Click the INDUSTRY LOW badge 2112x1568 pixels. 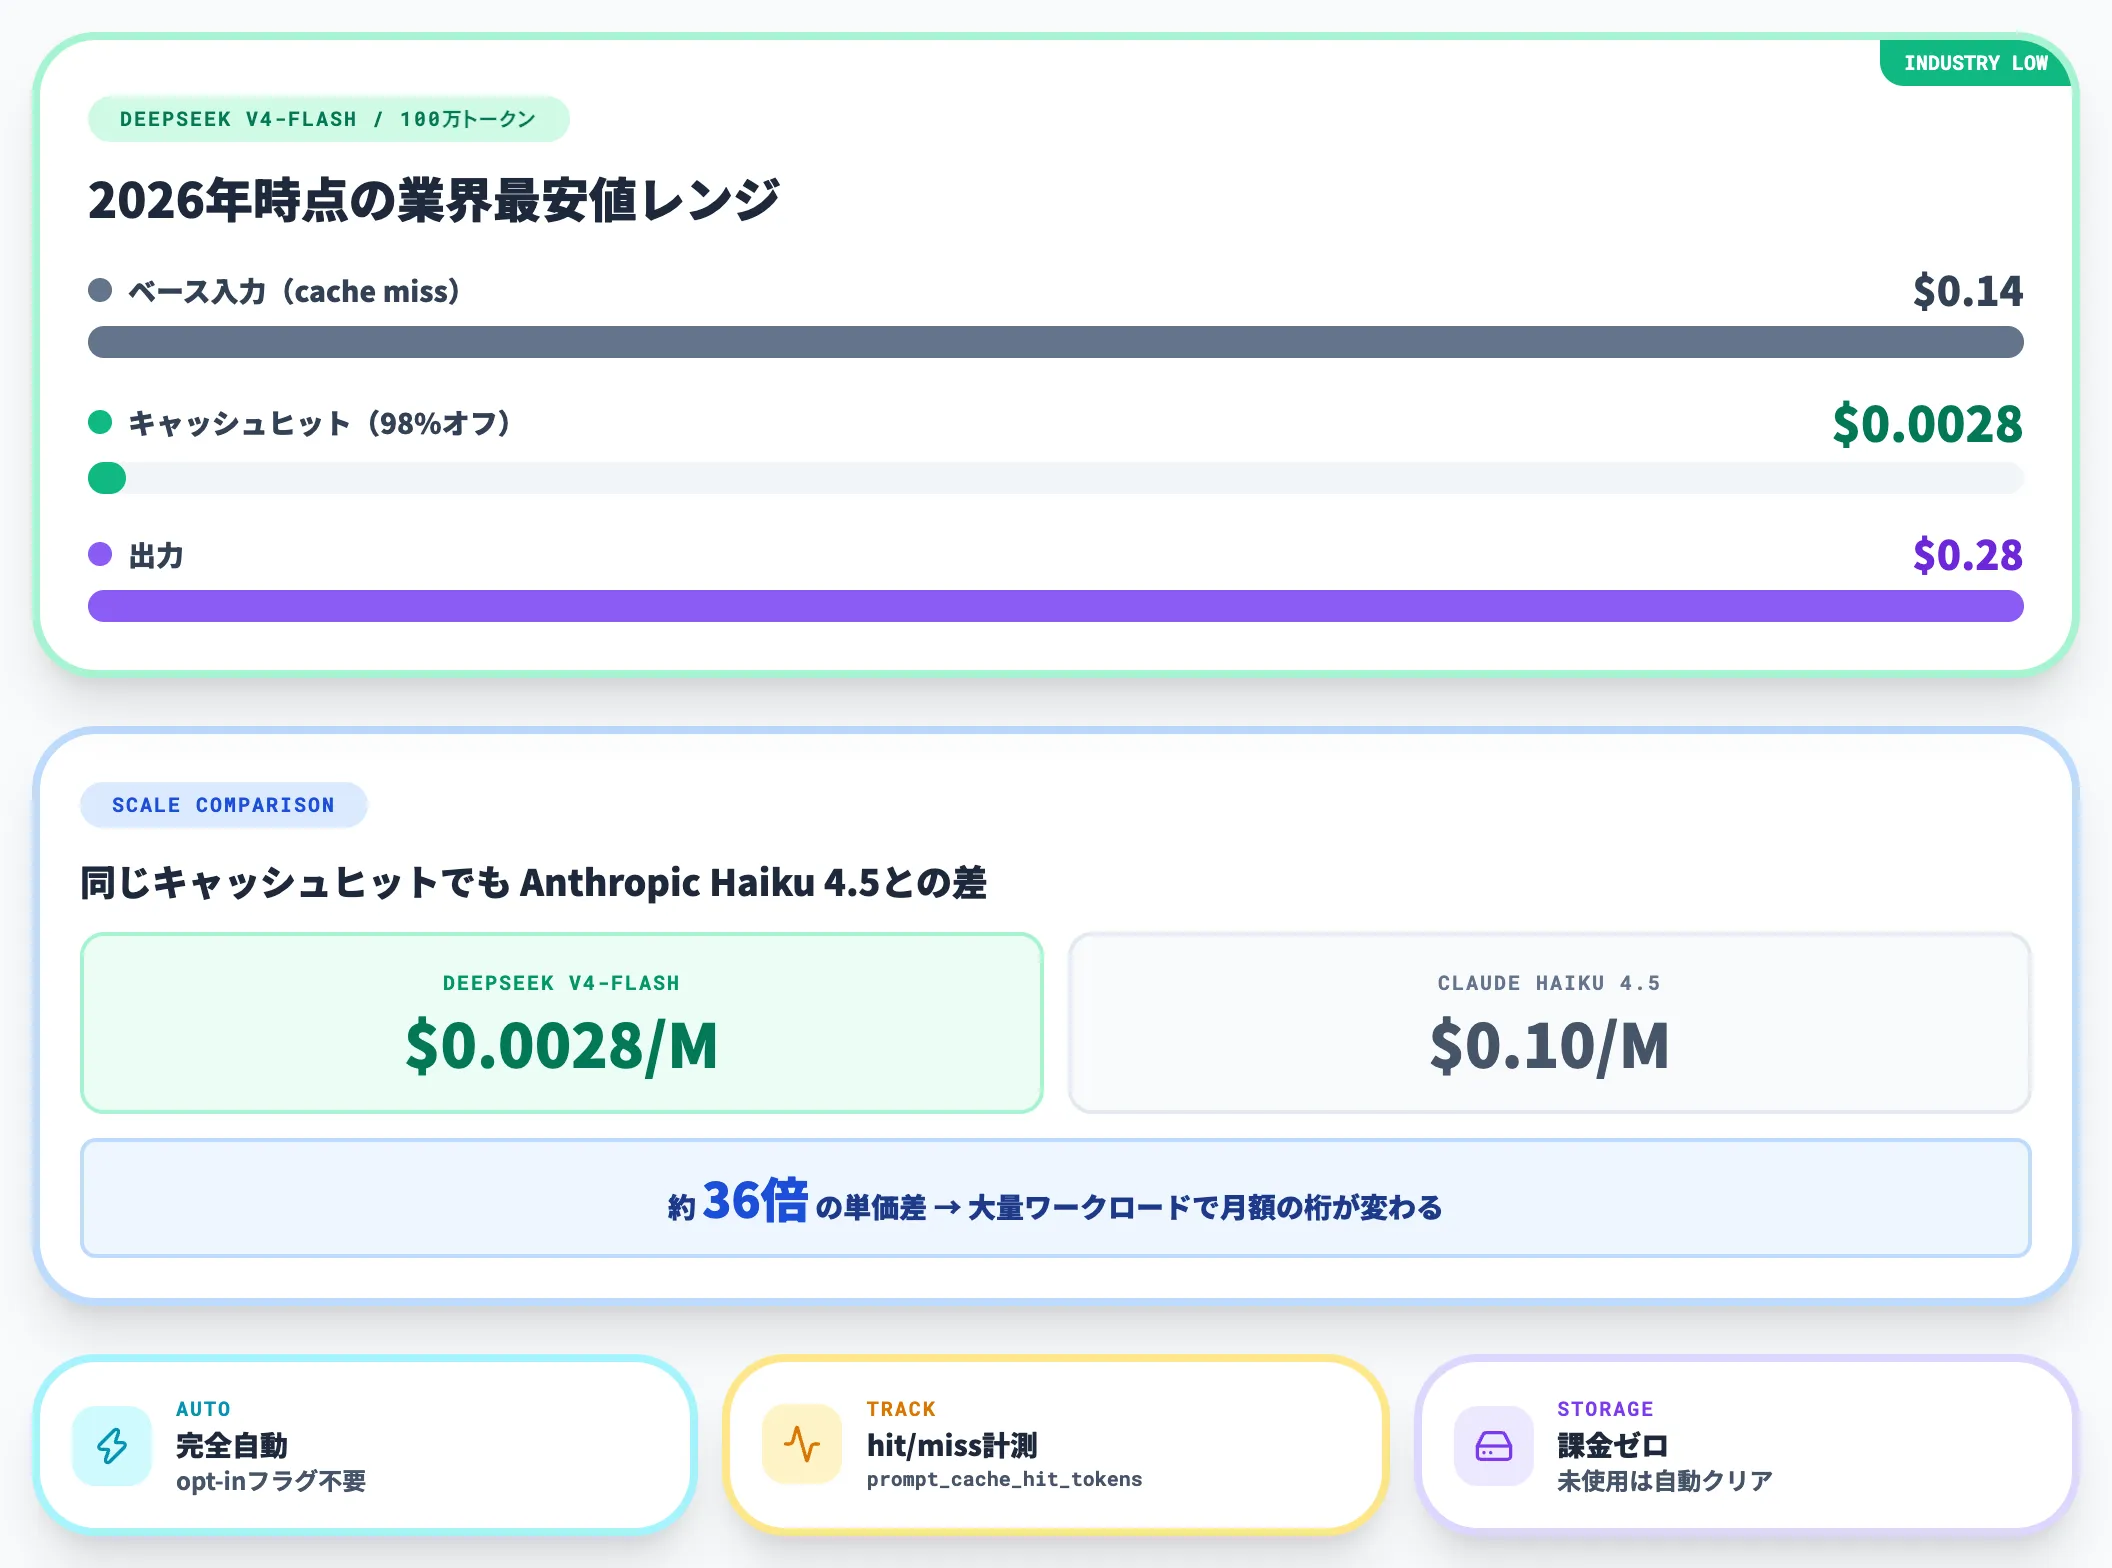coord(1974,63)
